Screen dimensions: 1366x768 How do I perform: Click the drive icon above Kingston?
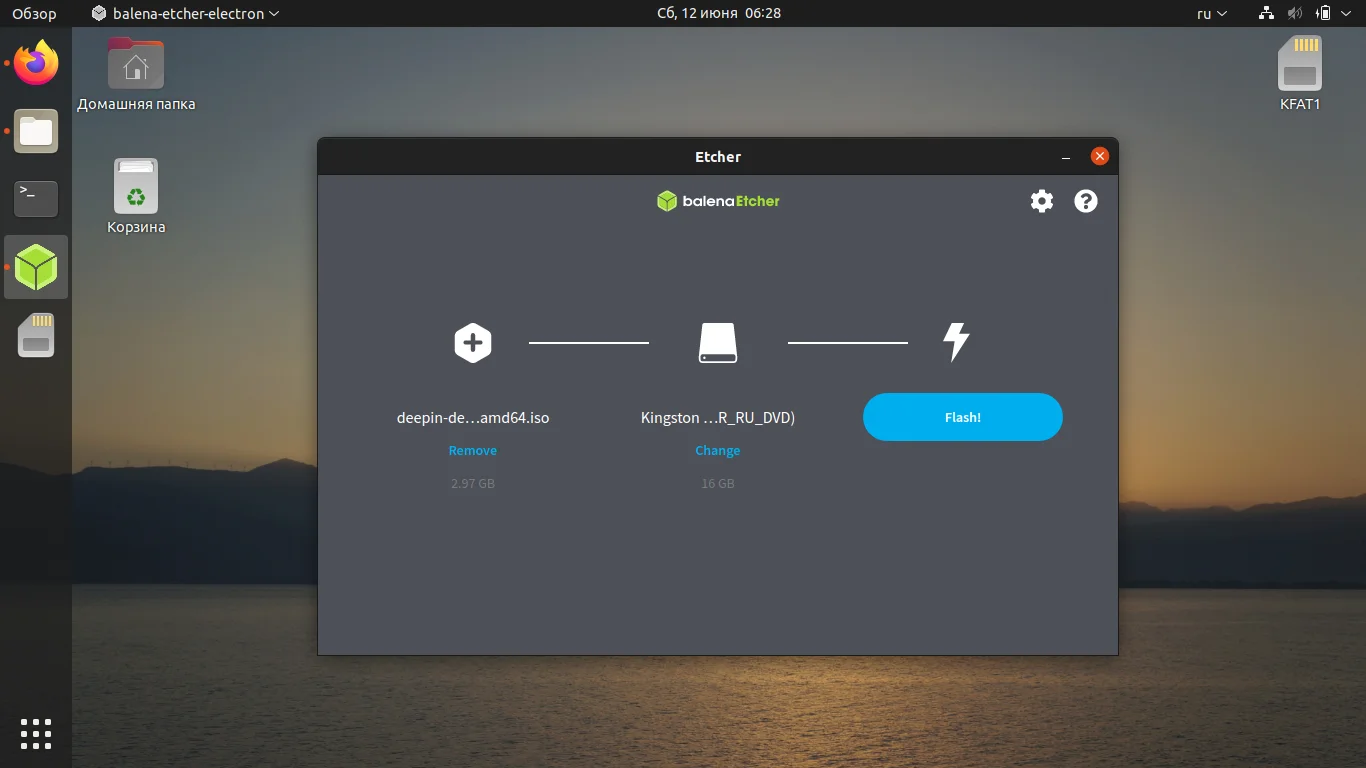click(718, 343)
